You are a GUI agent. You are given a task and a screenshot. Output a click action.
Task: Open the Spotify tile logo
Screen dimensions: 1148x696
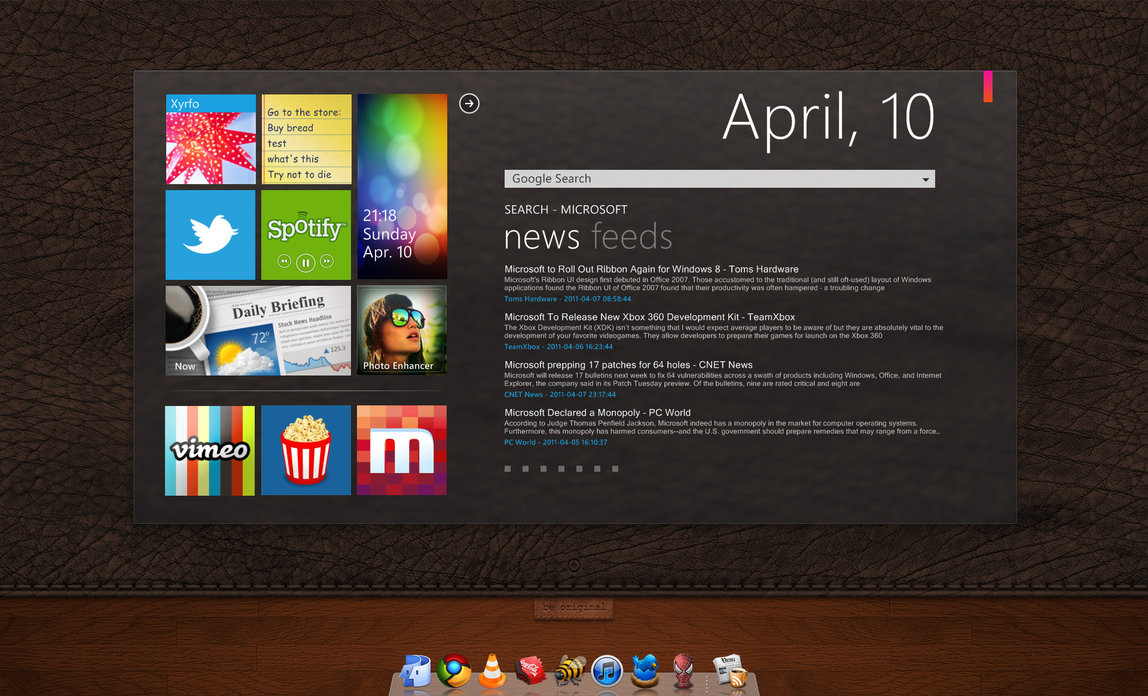coord(306,228)
